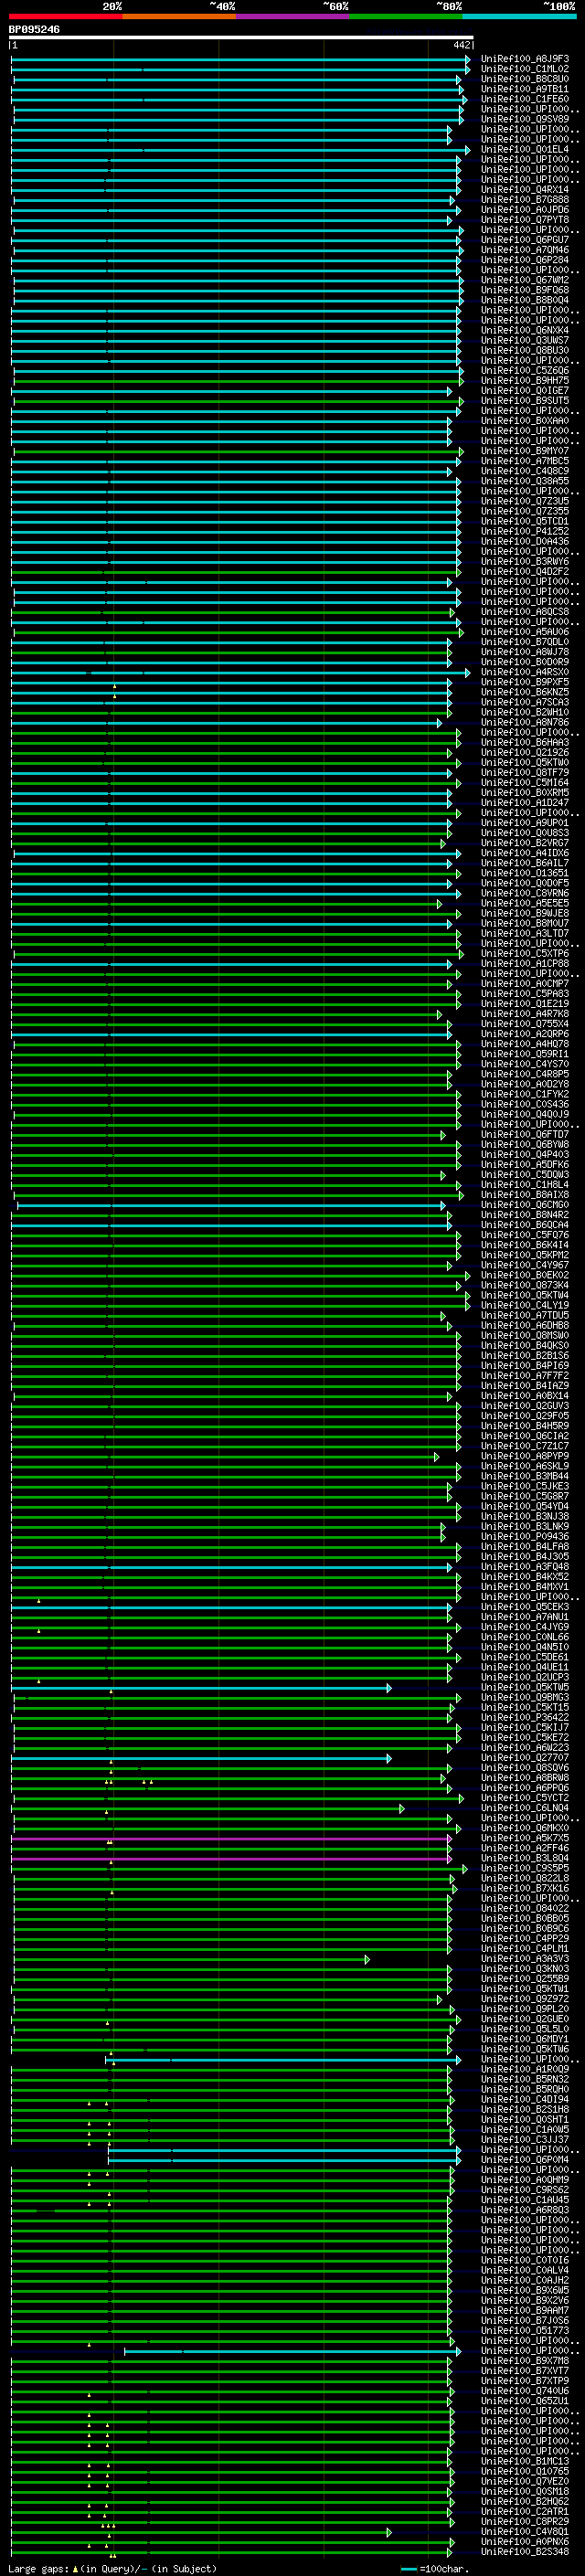Click the UniRef100_Q7PYT8 label

click(525, 219)
